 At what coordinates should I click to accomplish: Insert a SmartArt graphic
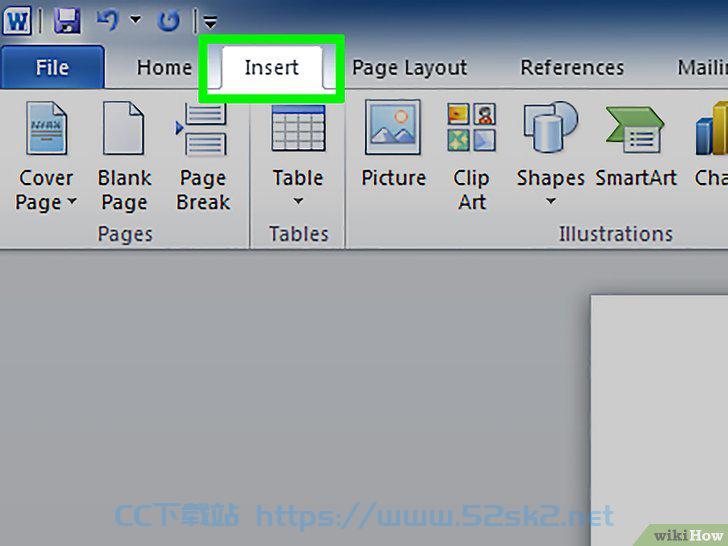(636, 146)
